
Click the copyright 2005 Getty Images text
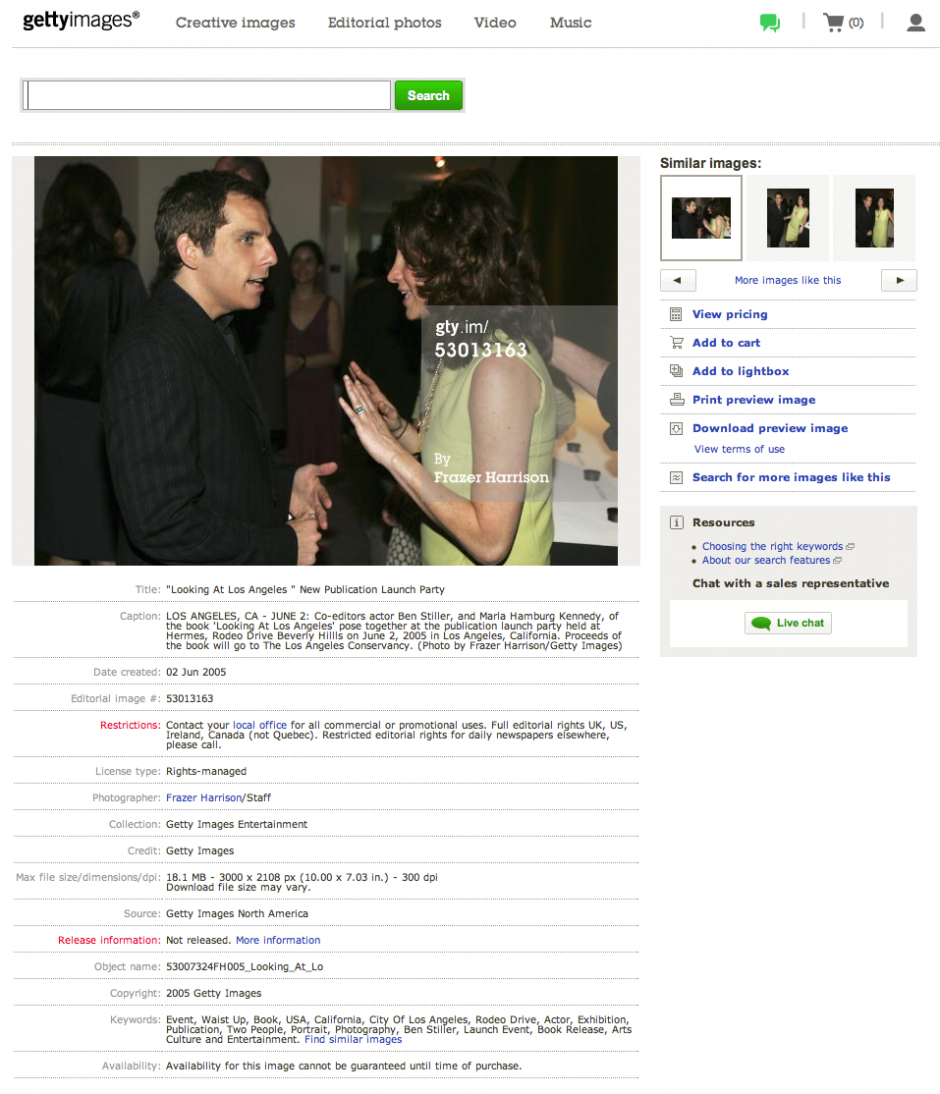(x=214, y=993)
